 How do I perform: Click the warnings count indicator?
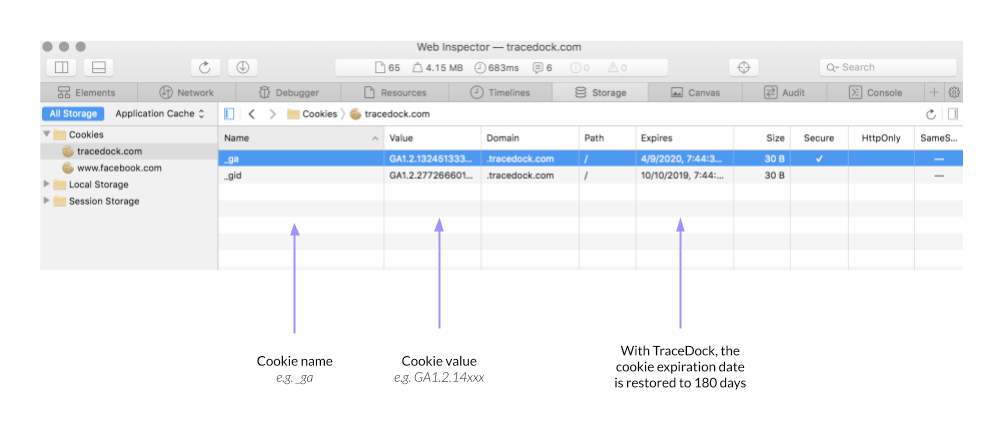[617, 68]
